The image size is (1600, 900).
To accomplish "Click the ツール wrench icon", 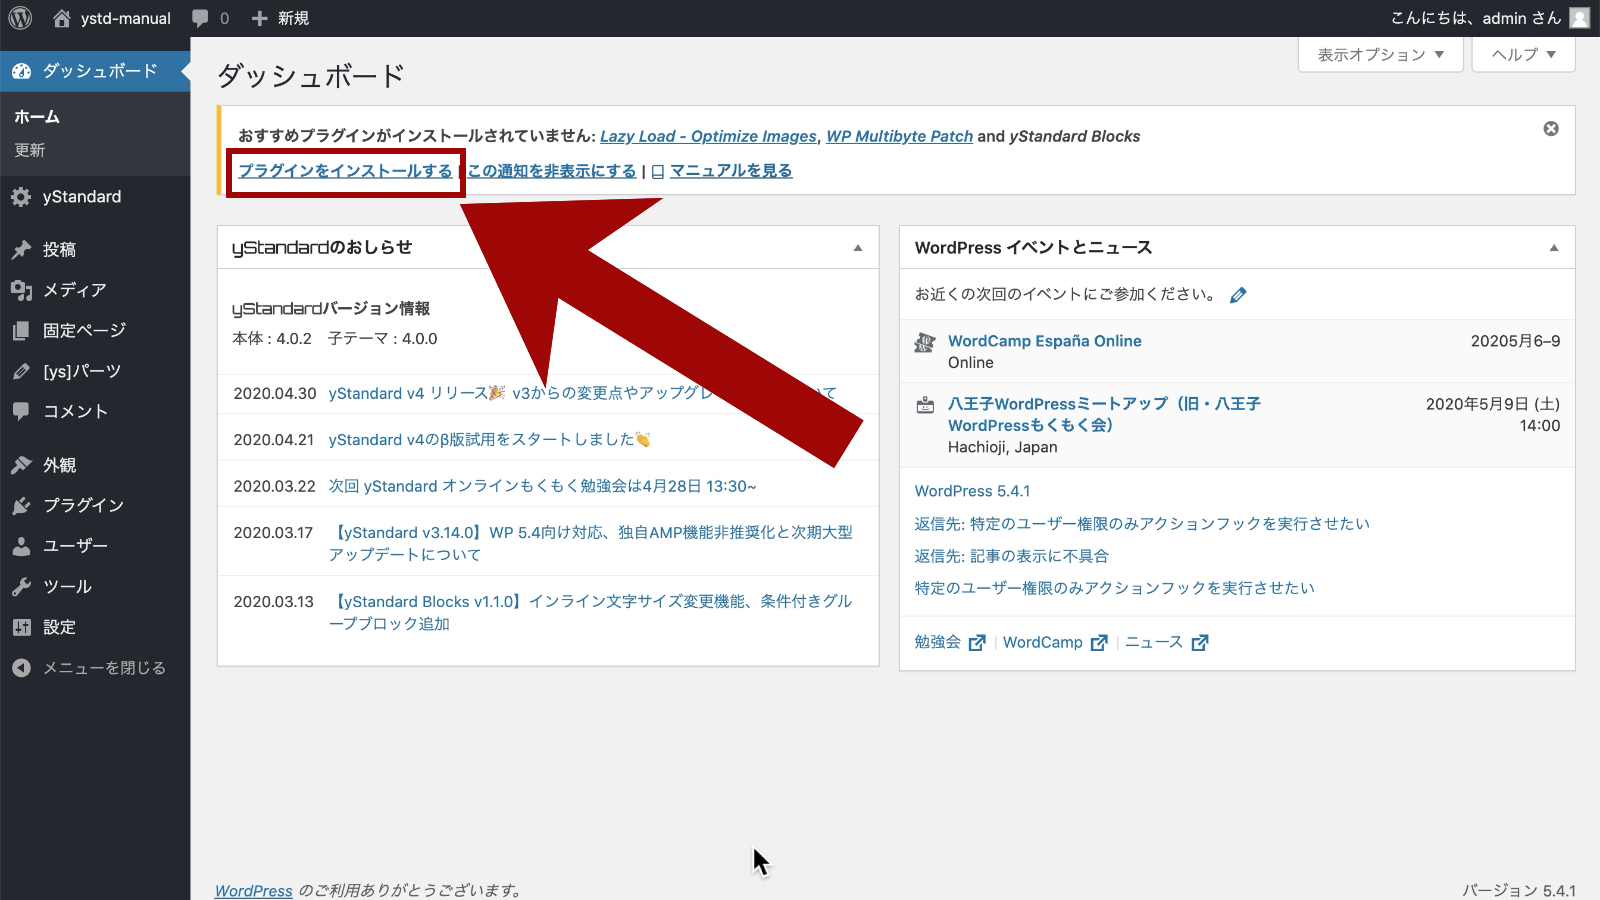I will point(21,587).
